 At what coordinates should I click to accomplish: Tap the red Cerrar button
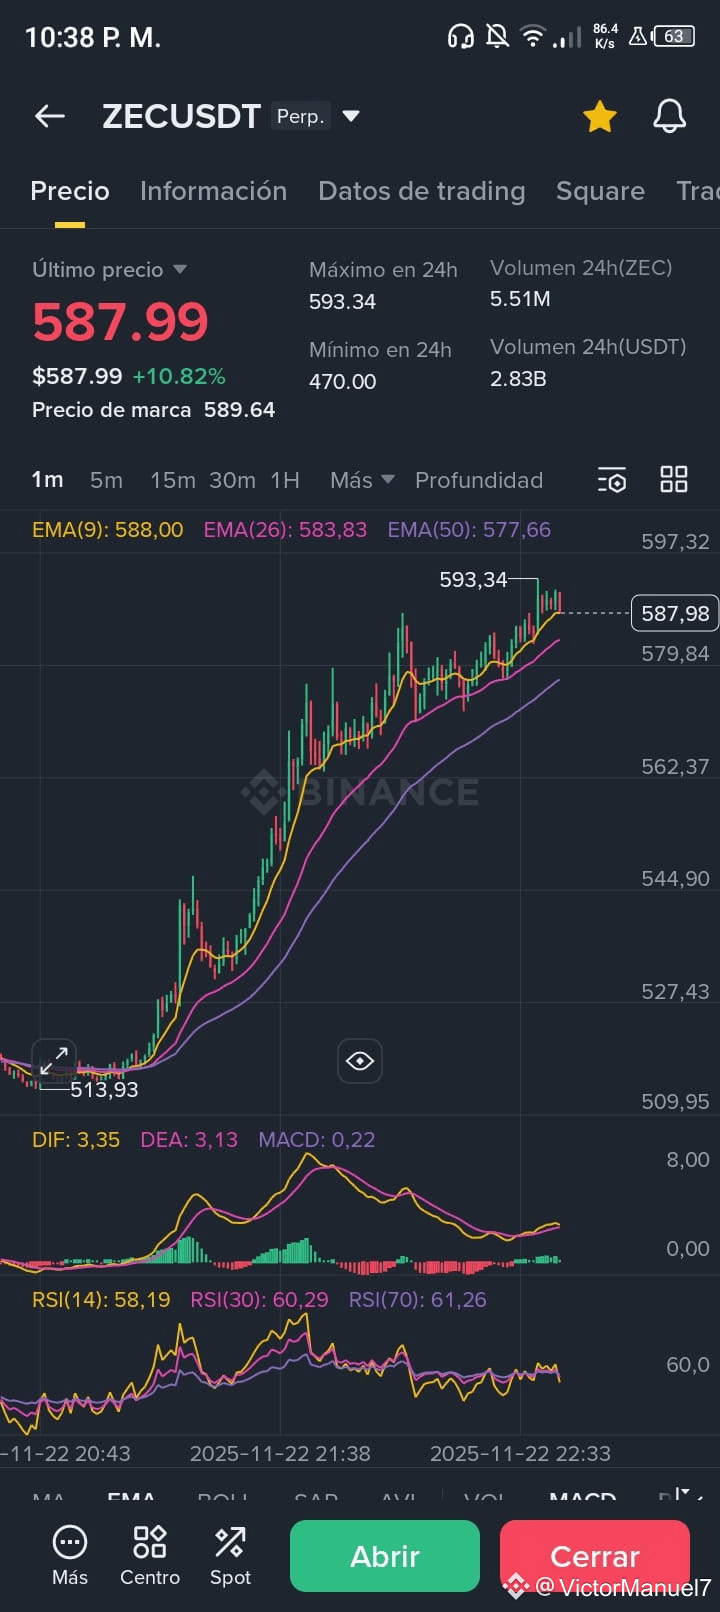595,1556
